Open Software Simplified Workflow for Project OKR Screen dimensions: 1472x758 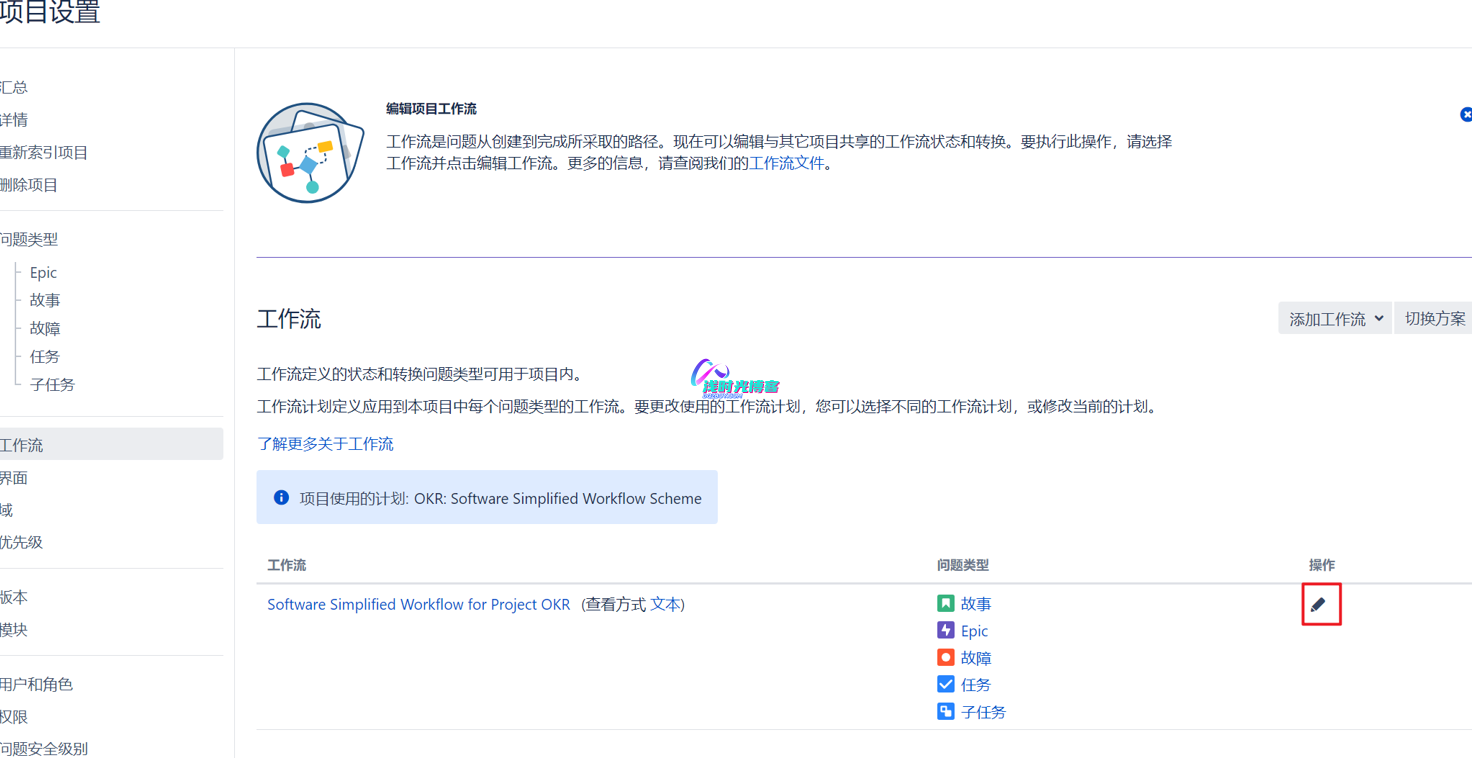(x=418, y=604)
